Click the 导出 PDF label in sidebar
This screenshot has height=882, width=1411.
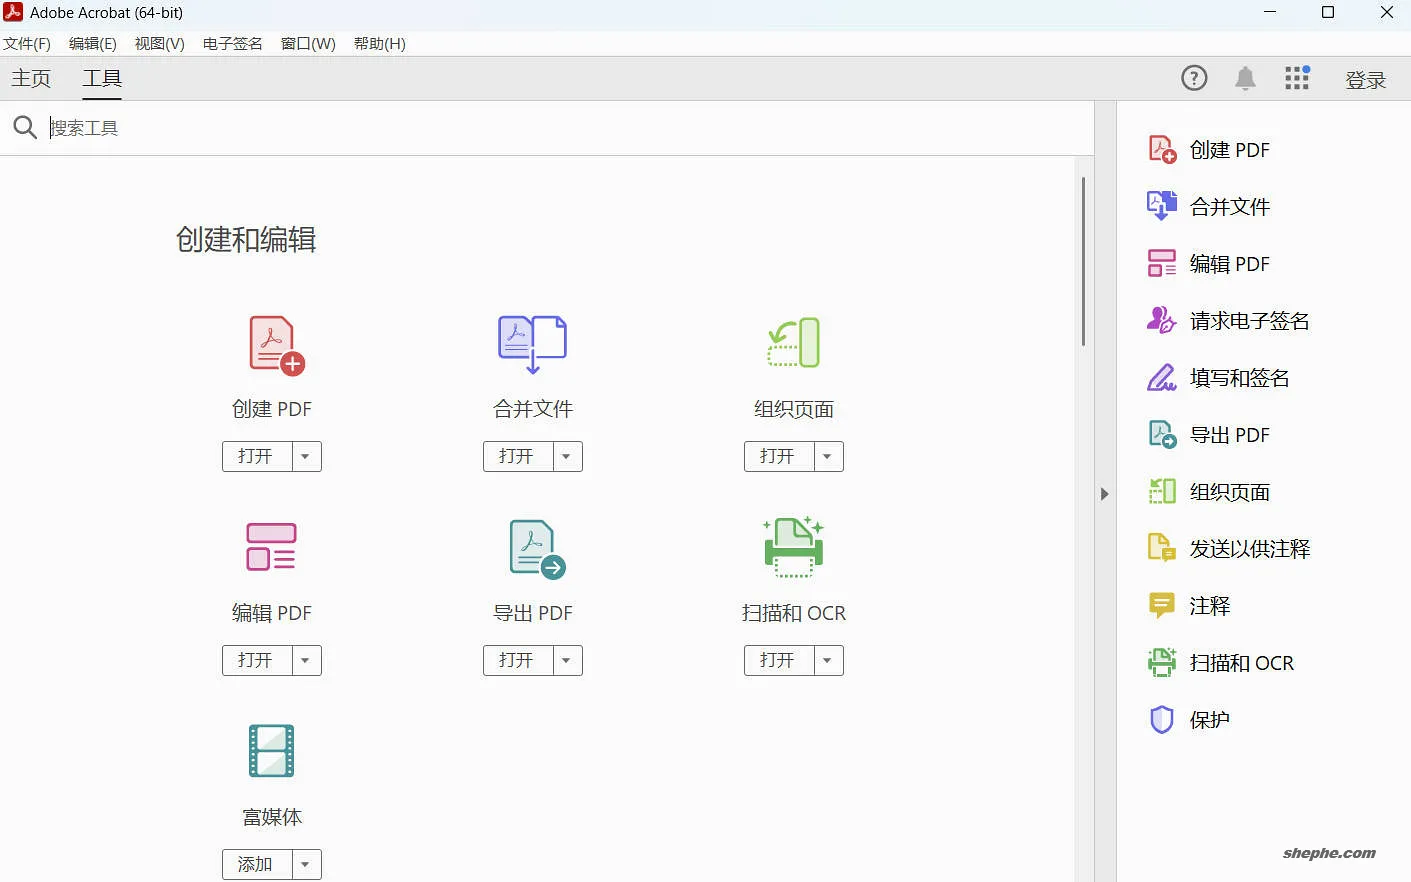(1230, 435)
